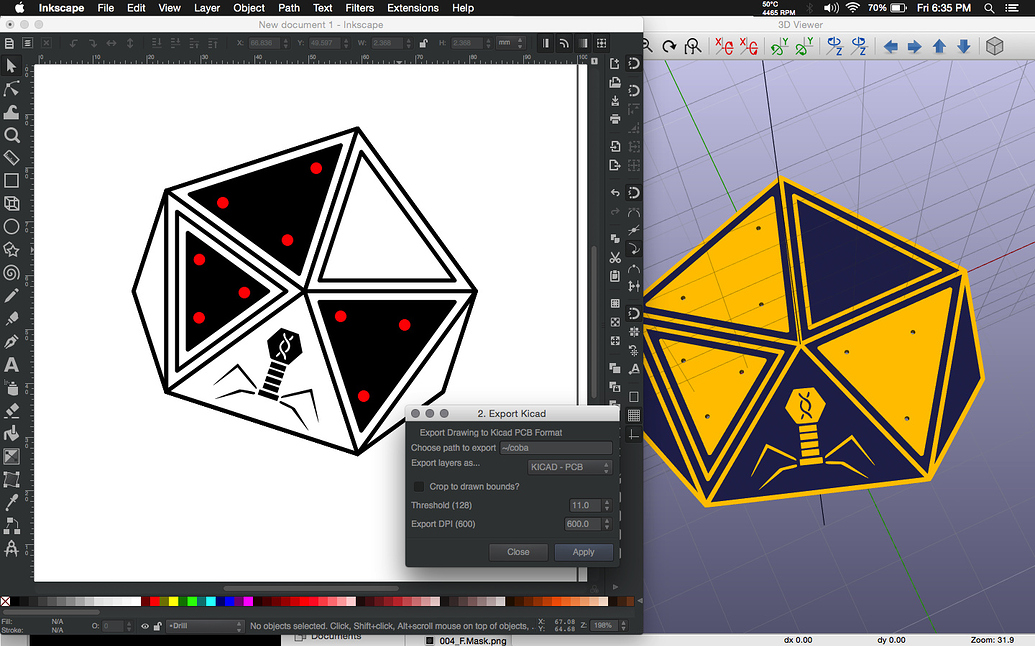Click the Undo icon in commands bar
1035x646 pixels.
point(615,193)
